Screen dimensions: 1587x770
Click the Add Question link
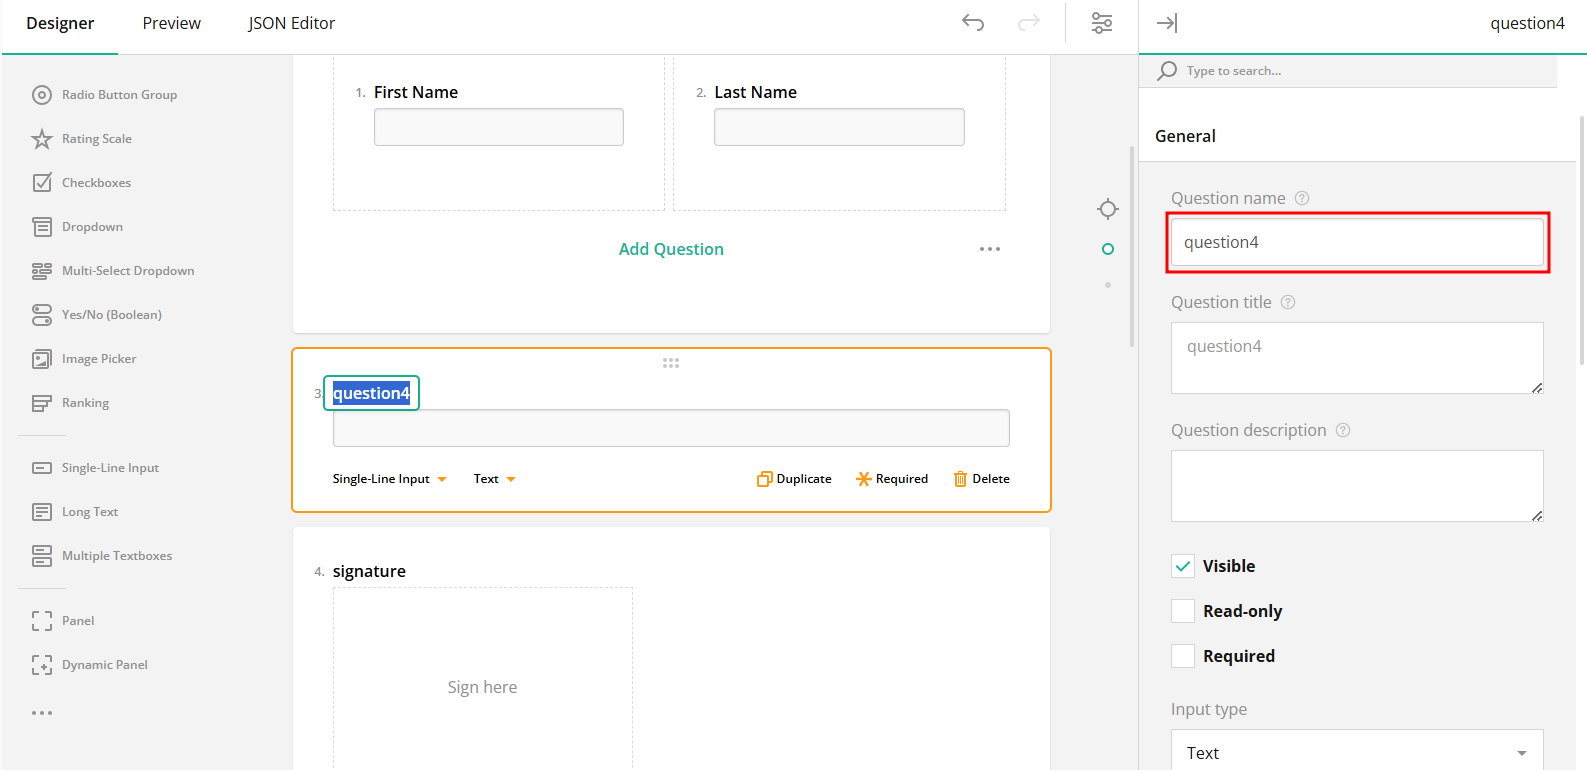pos(671,249)
